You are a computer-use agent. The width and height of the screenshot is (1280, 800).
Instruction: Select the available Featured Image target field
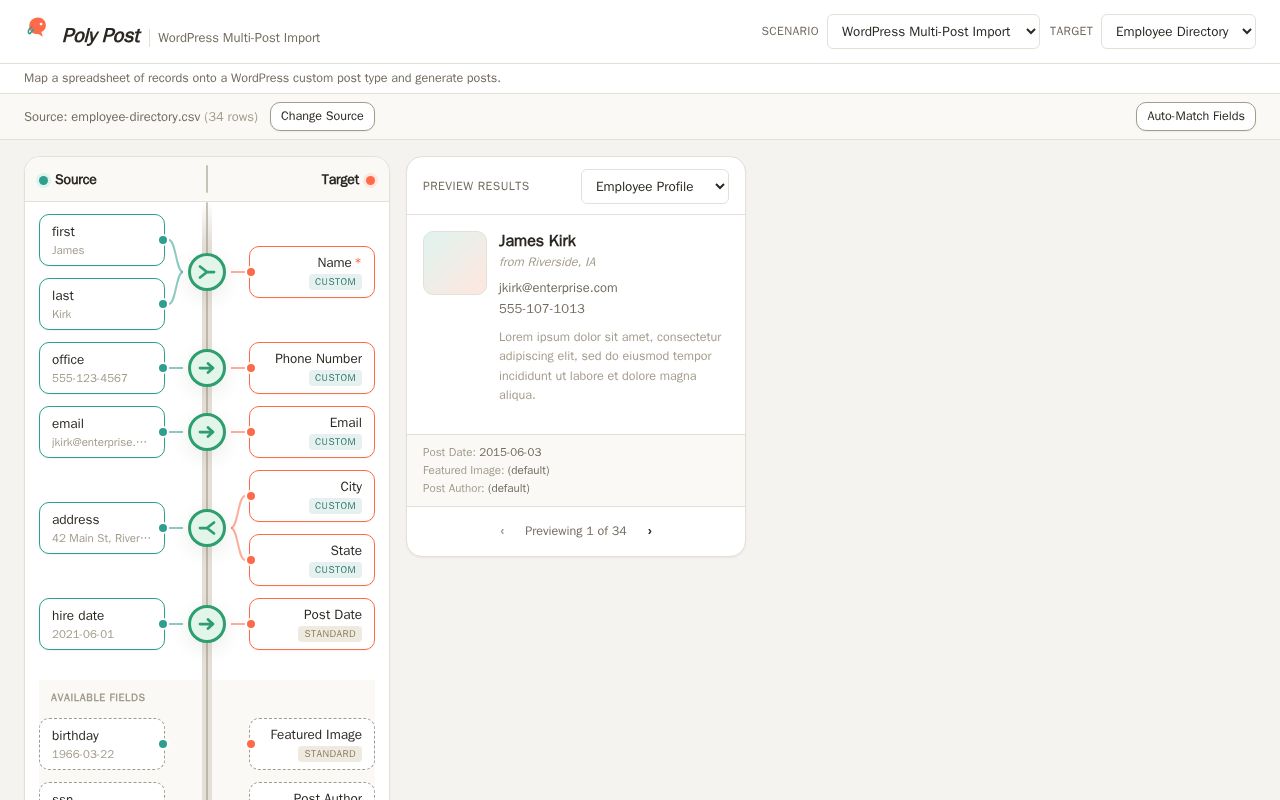click(x=312, y=744)
